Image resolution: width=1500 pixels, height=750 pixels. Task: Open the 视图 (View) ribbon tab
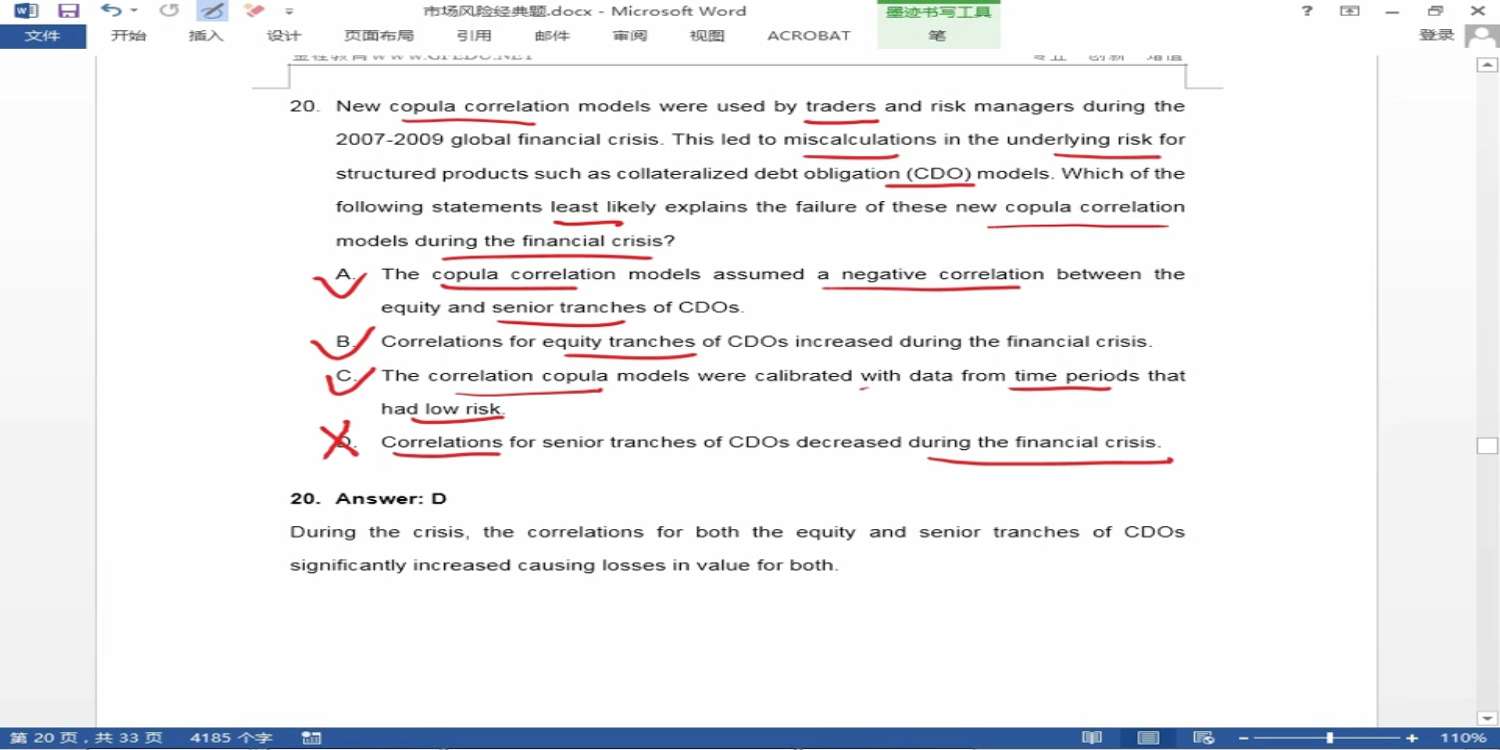coord(707,36)
